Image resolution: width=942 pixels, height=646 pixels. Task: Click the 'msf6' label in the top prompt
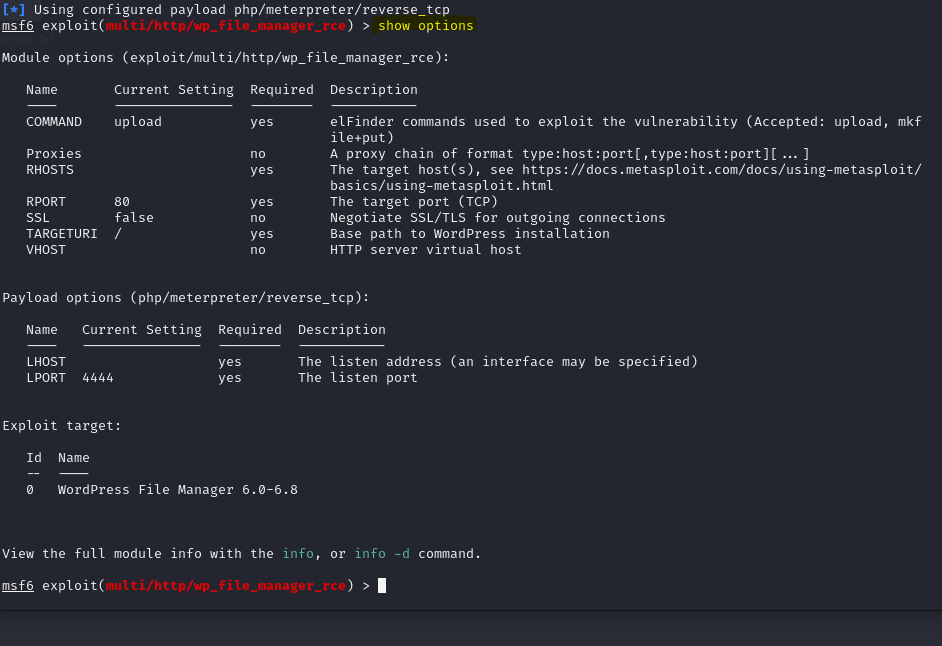tap(18, 26)
